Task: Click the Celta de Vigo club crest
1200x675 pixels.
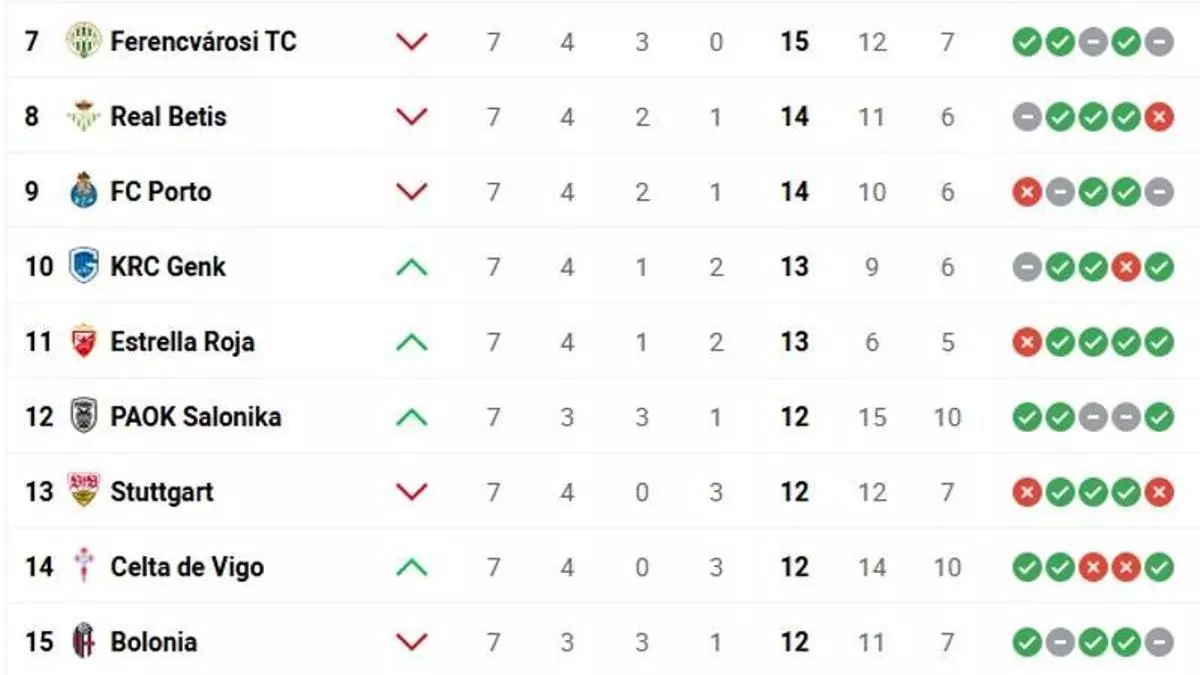Action: [84, 567]
